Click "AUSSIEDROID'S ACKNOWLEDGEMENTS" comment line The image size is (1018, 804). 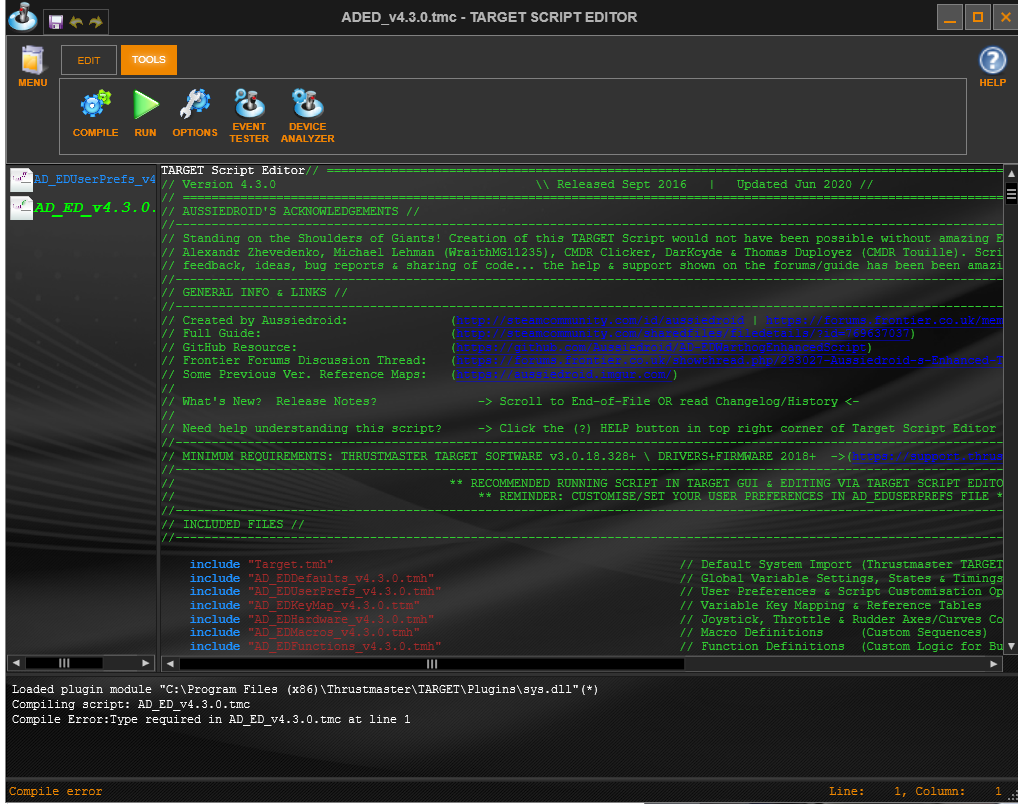pos(291,211)
